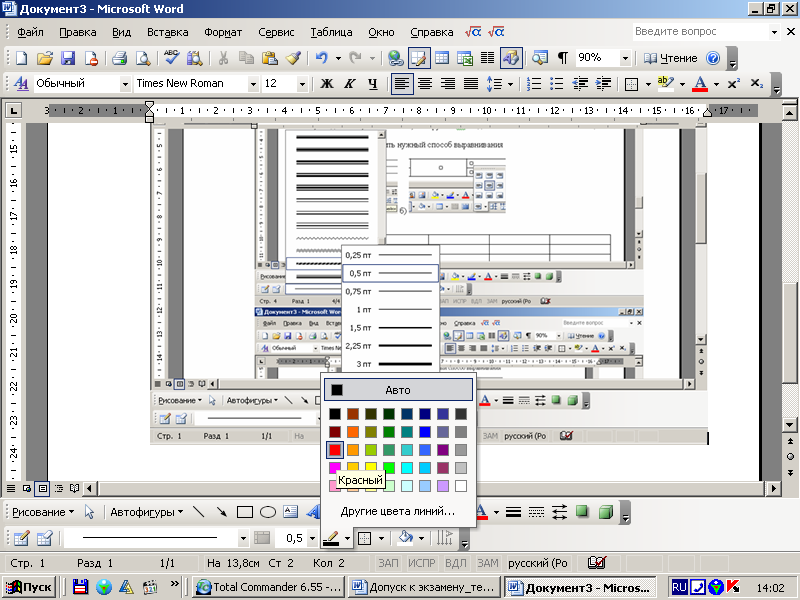The height and width of the screenshot is (600, 800).
Task: Toggle Bold Ж formatting
Action: [327, 84]
